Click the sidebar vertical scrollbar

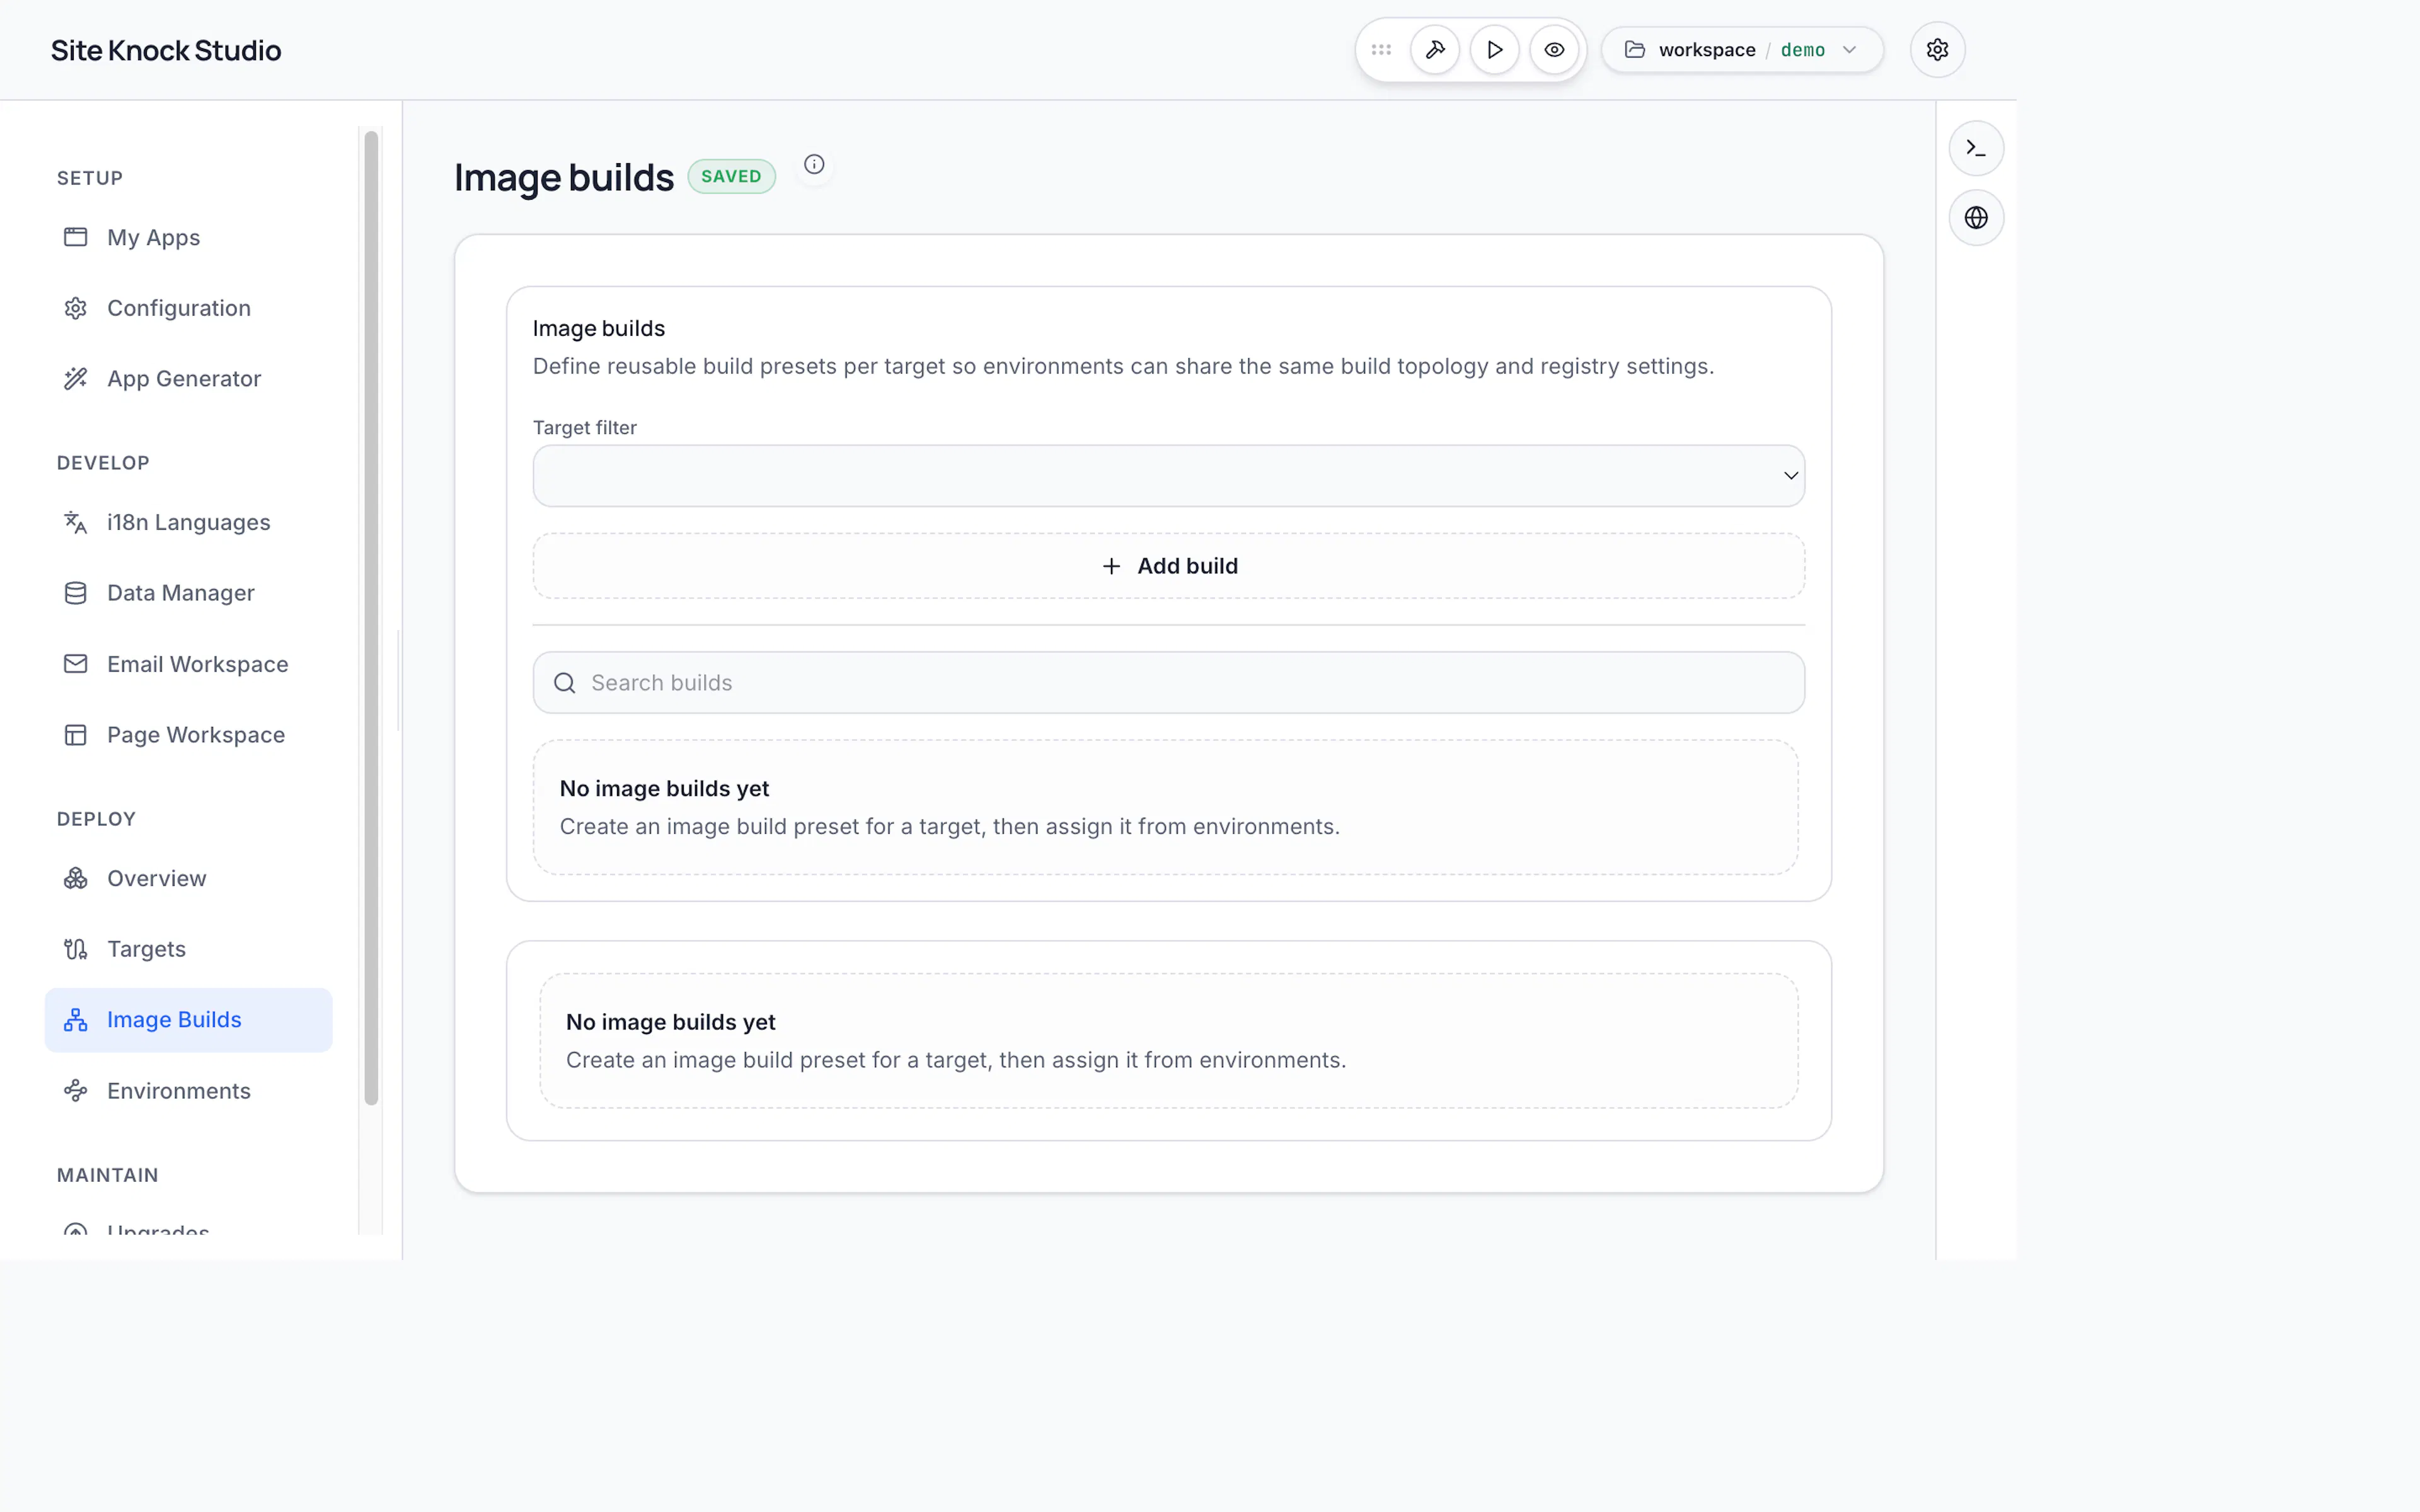point(371,618)
